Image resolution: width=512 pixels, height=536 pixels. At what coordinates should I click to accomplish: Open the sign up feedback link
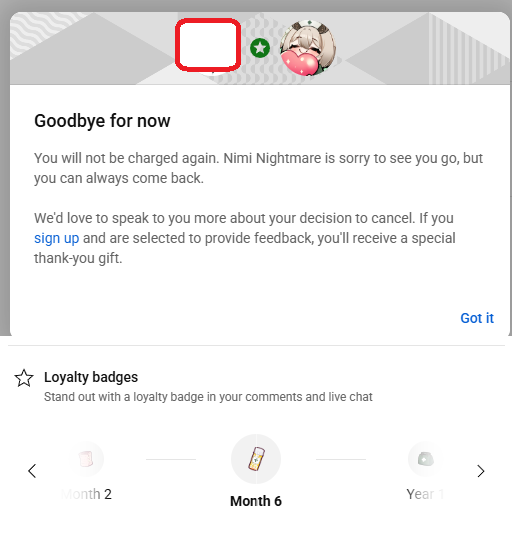pos(56,238)
